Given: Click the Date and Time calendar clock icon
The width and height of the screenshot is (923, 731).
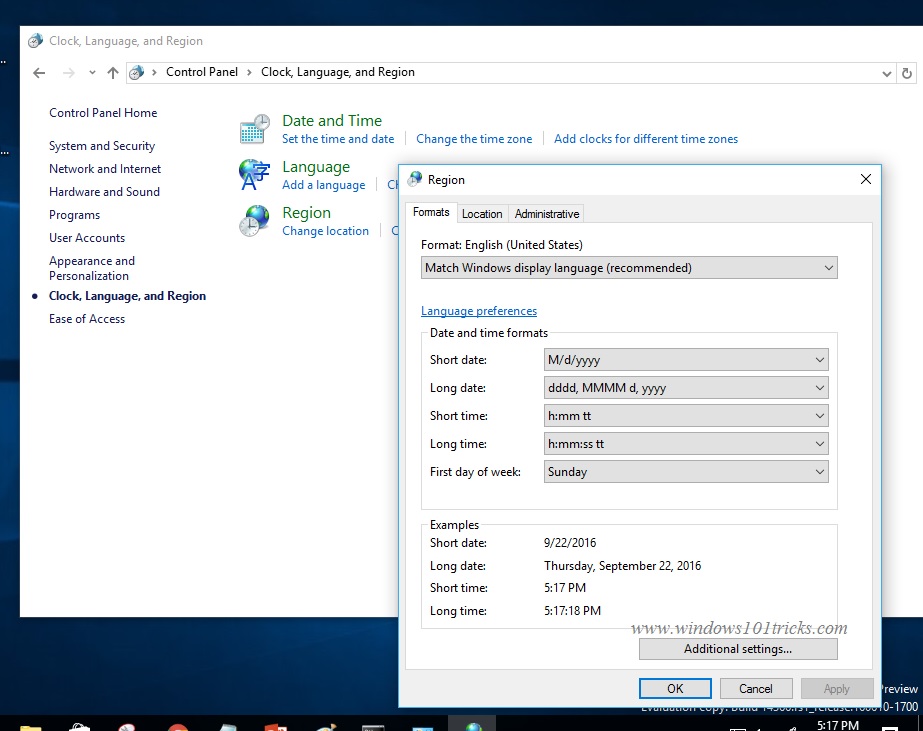Looking at the screenshot, I should click(254, 129).
